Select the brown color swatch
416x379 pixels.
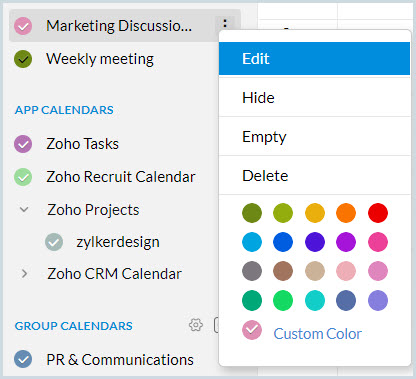(x=283, y=271)
